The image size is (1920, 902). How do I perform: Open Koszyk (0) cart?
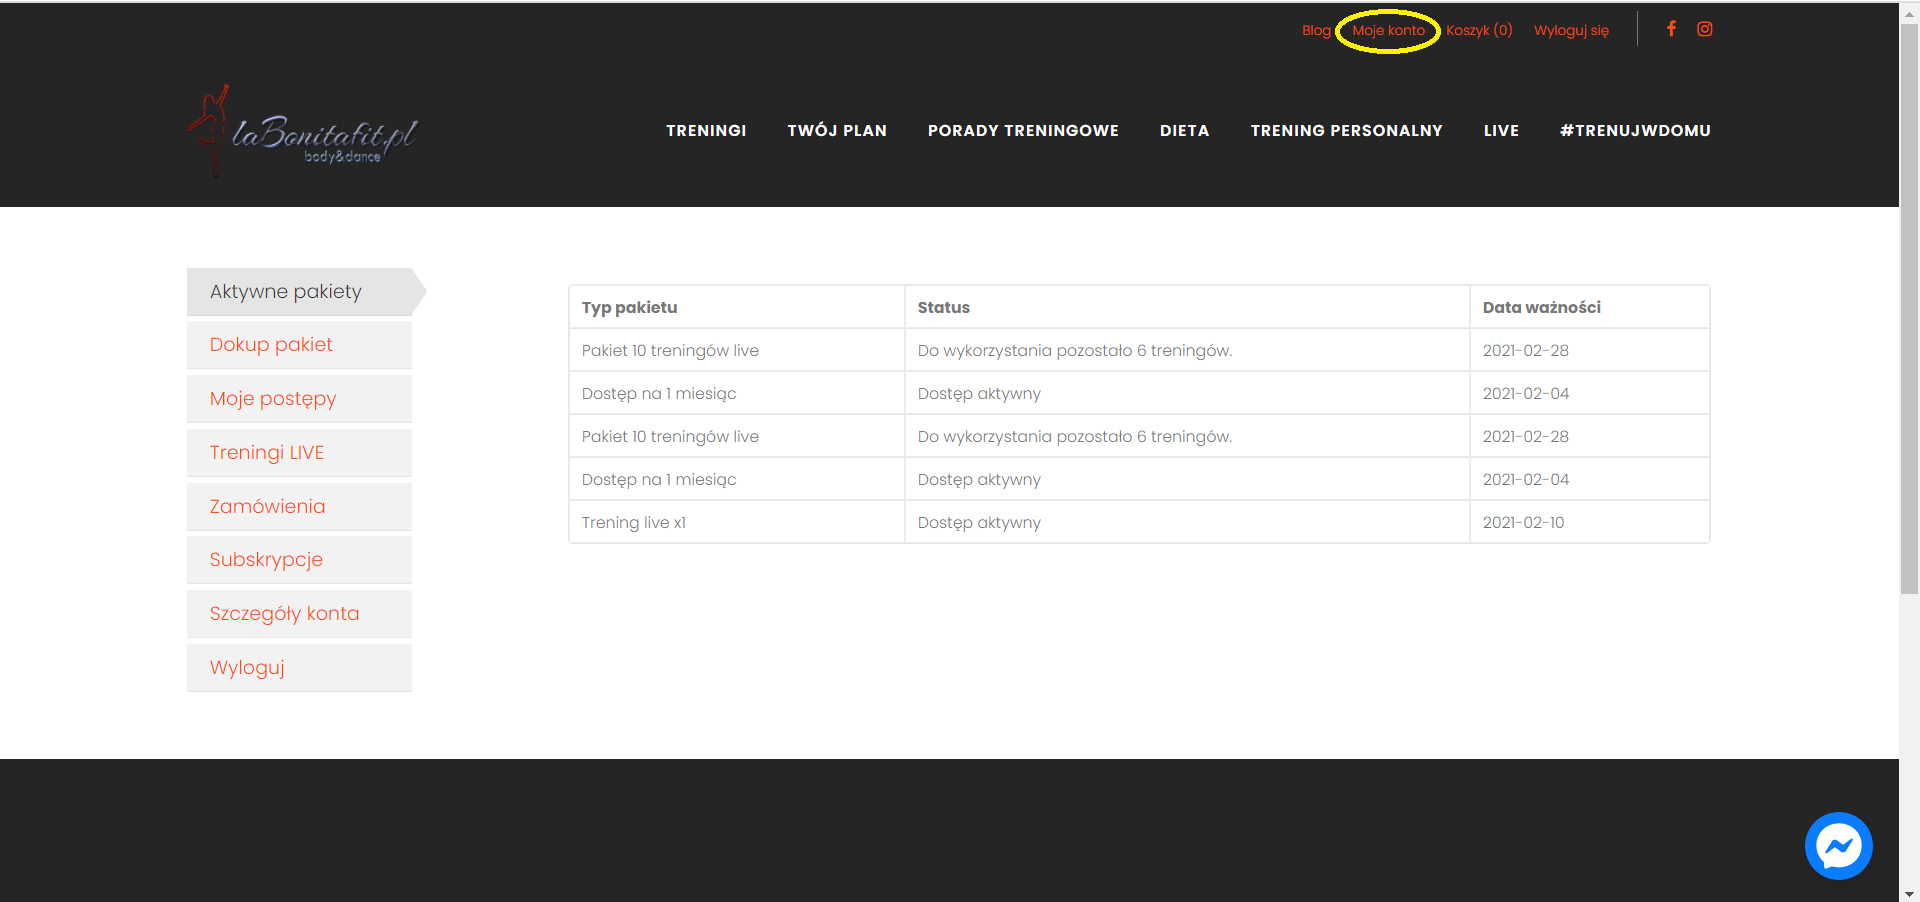(1479, 30)
